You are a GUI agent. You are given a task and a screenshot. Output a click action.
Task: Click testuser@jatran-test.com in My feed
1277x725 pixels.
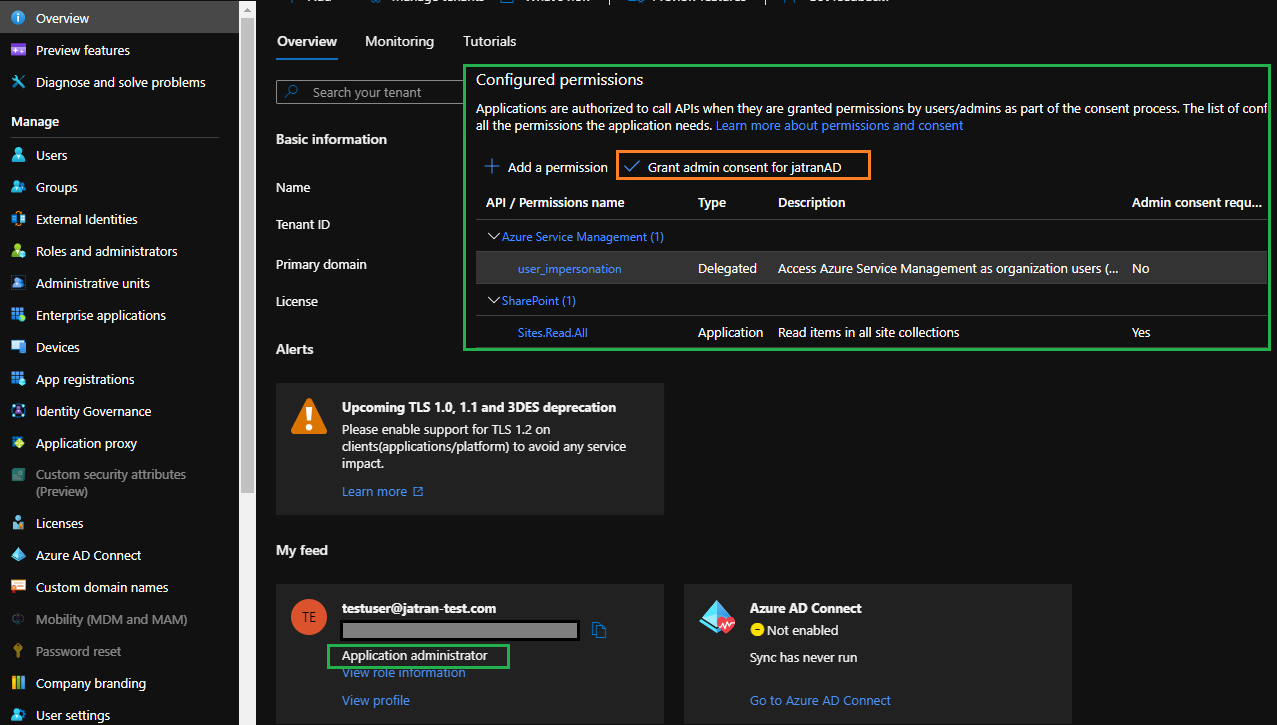pyautogui.click(x=419, y=608)
